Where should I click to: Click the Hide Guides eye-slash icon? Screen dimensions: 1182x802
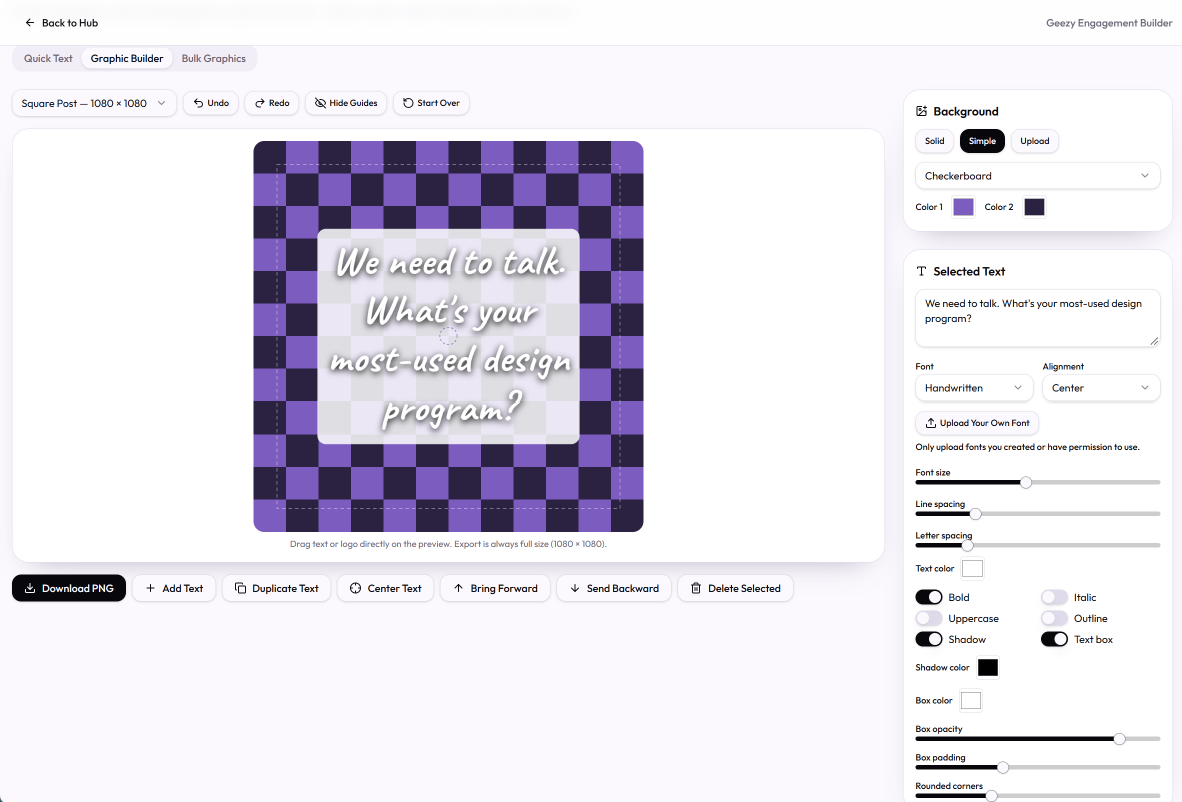point(320,103)
